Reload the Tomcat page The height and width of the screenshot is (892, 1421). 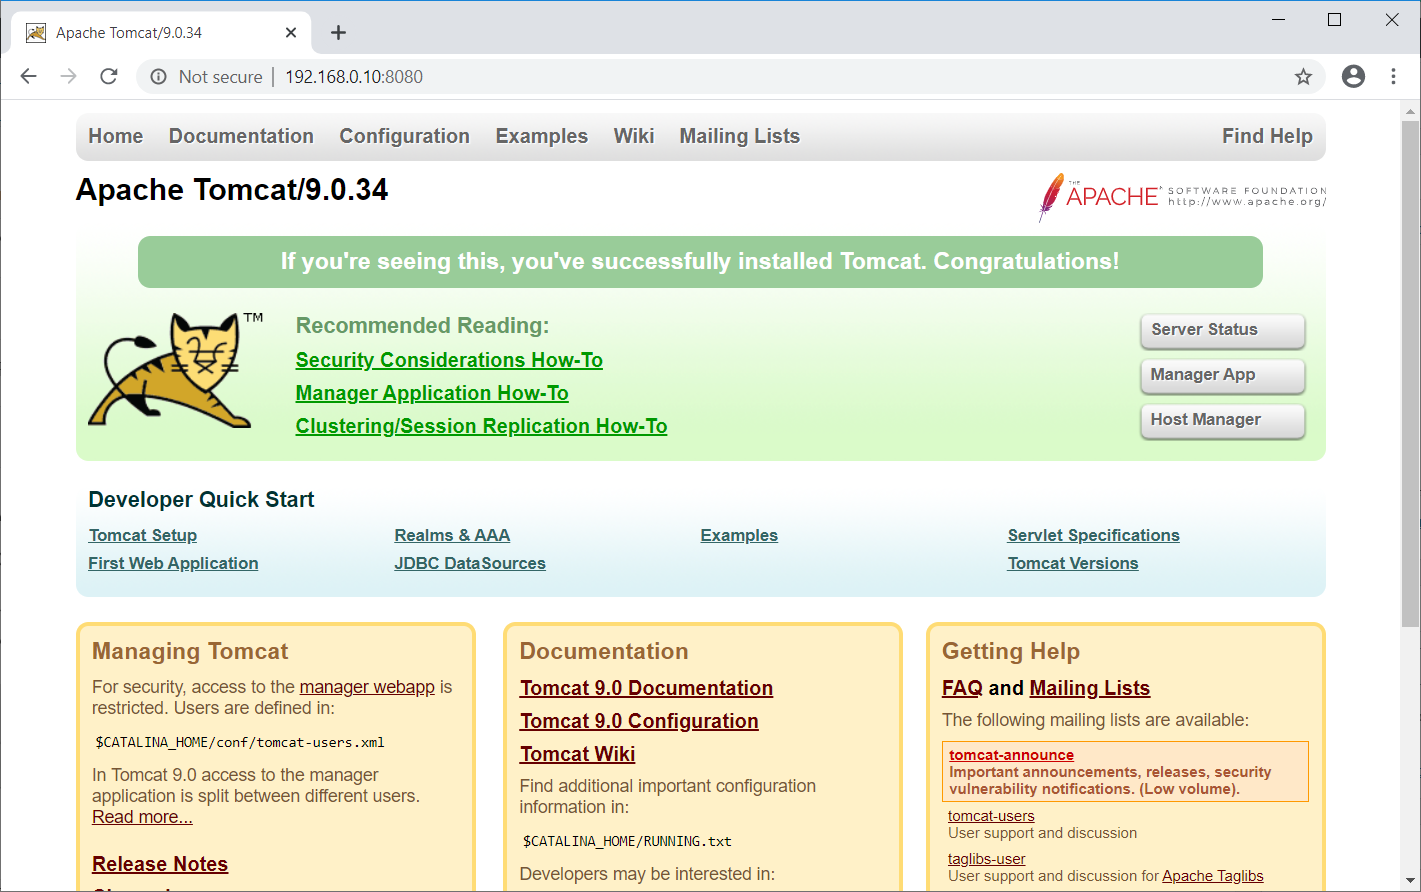click(x=109, y=76)
